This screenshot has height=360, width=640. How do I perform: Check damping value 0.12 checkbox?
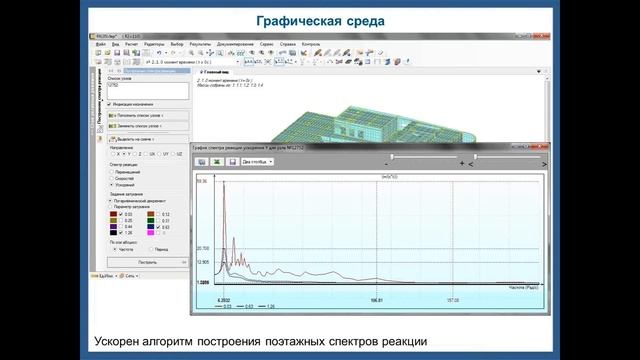tap(158, 214)
